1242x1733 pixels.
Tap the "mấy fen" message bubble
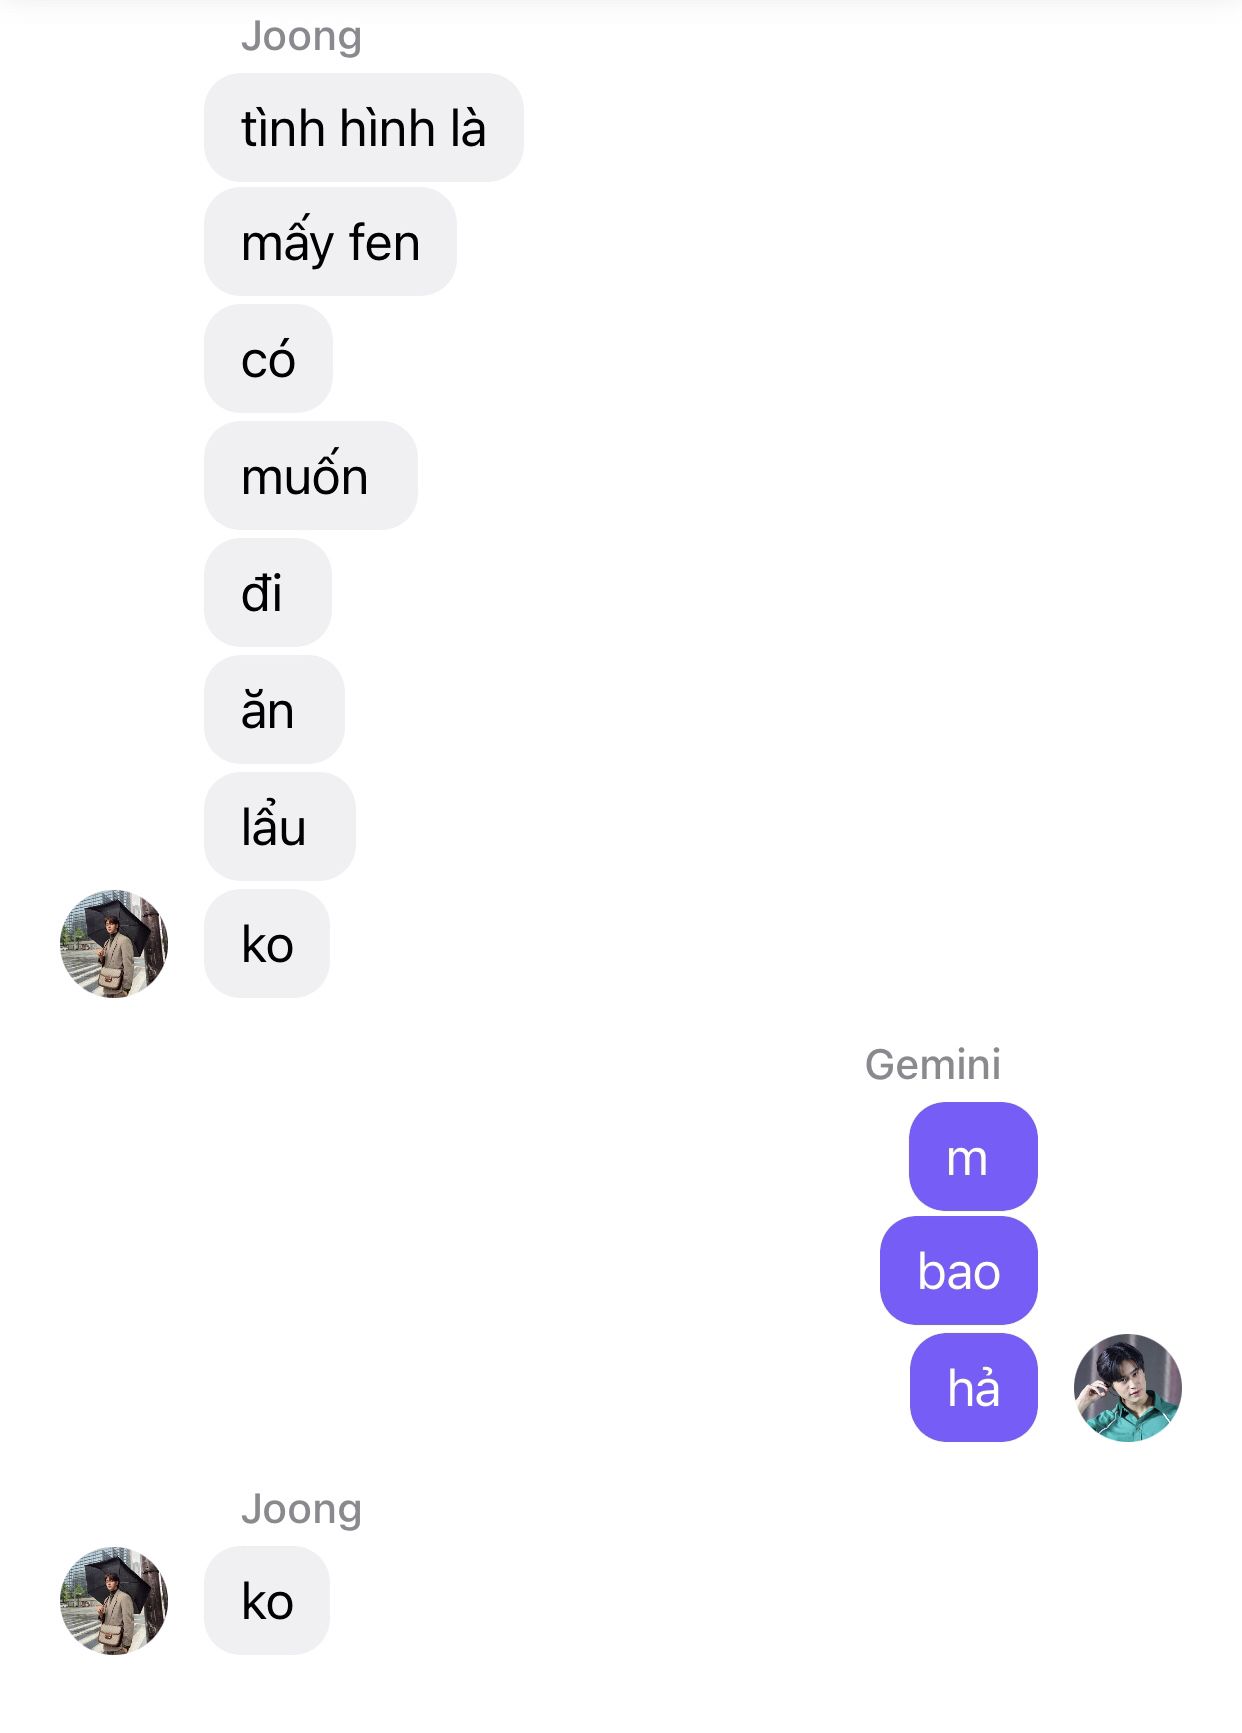[x=330, y=242]
